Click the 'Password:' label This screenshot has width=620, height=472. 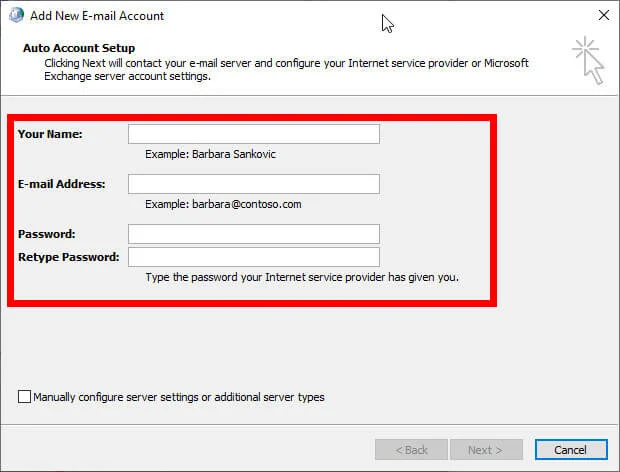[x=47, y=234]
